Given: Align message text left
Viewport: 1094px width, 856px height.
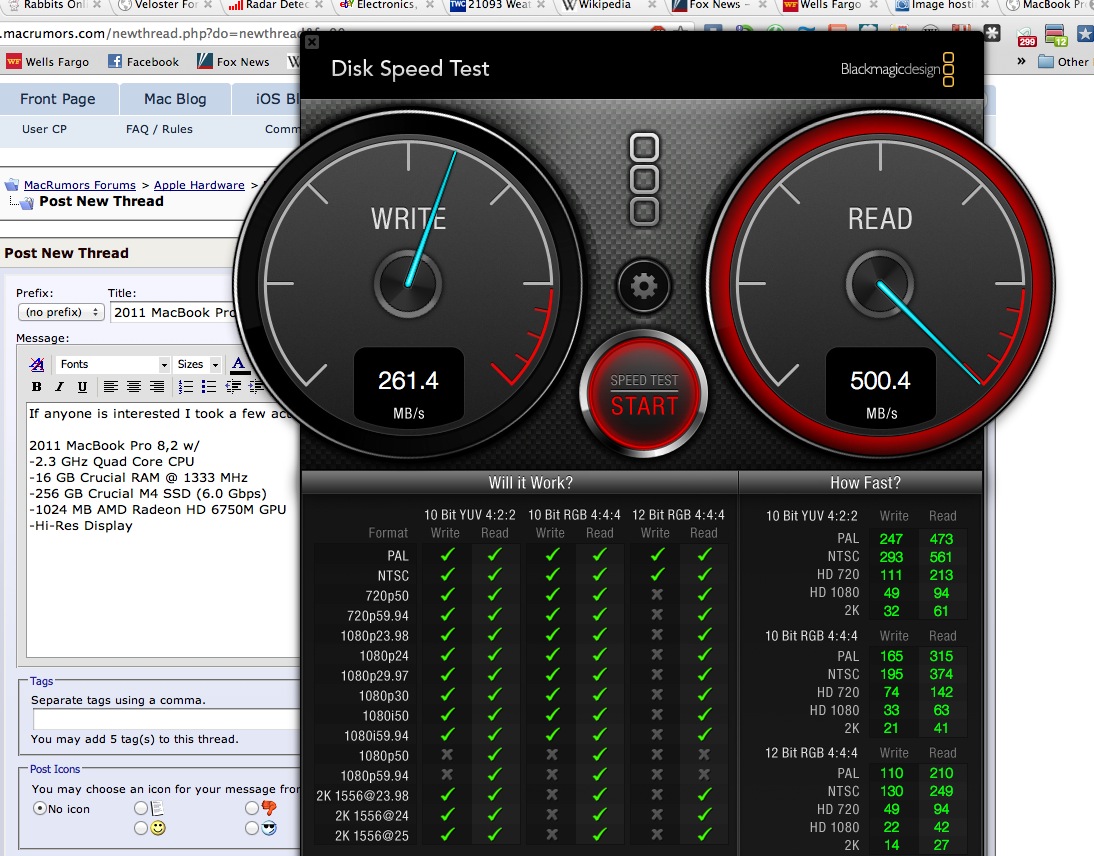Looking at the screenshot, I should tap(110, 386).
